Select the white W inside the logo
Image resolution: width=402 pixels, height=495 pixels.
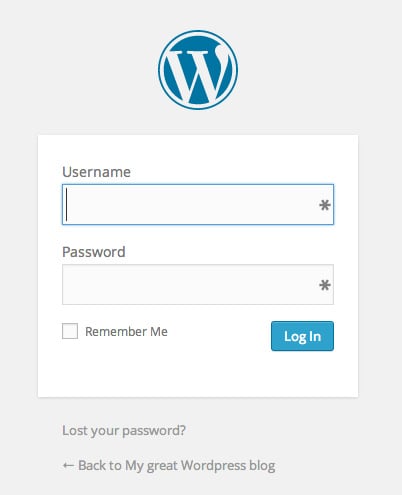coord(199,75)
